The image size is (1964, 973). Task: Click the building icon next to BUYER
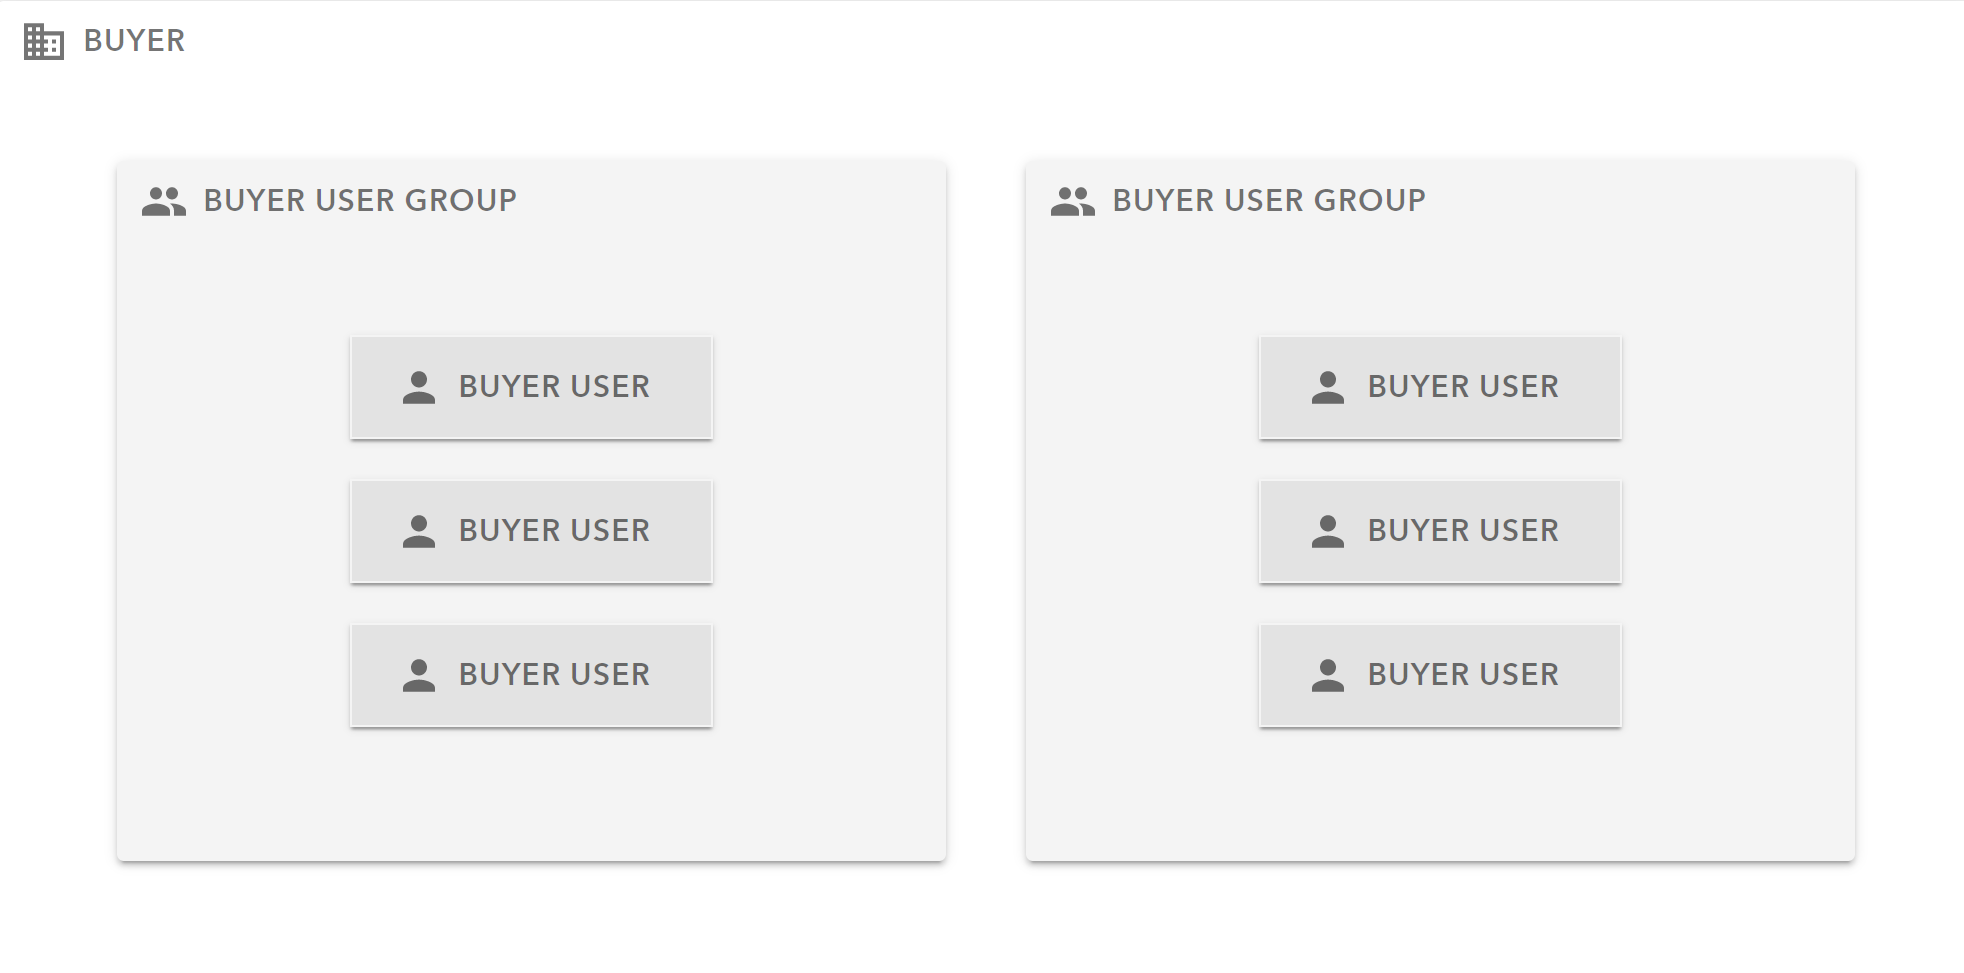pos(44,42)
